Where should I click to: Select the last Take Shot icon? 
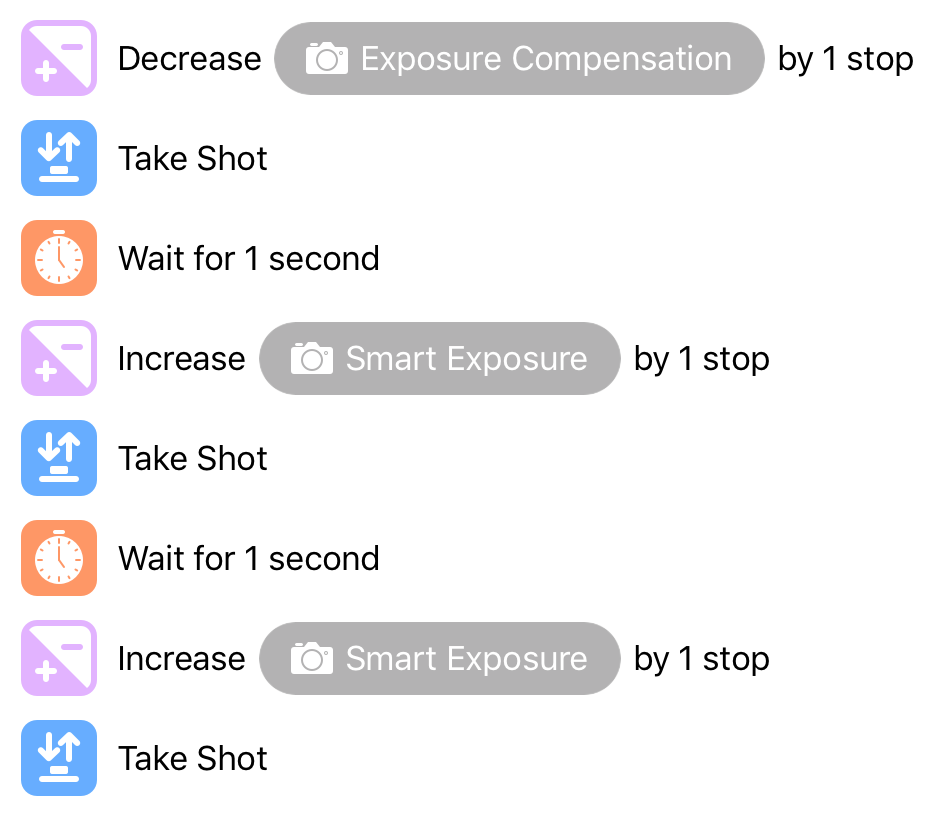click(59, 758)
